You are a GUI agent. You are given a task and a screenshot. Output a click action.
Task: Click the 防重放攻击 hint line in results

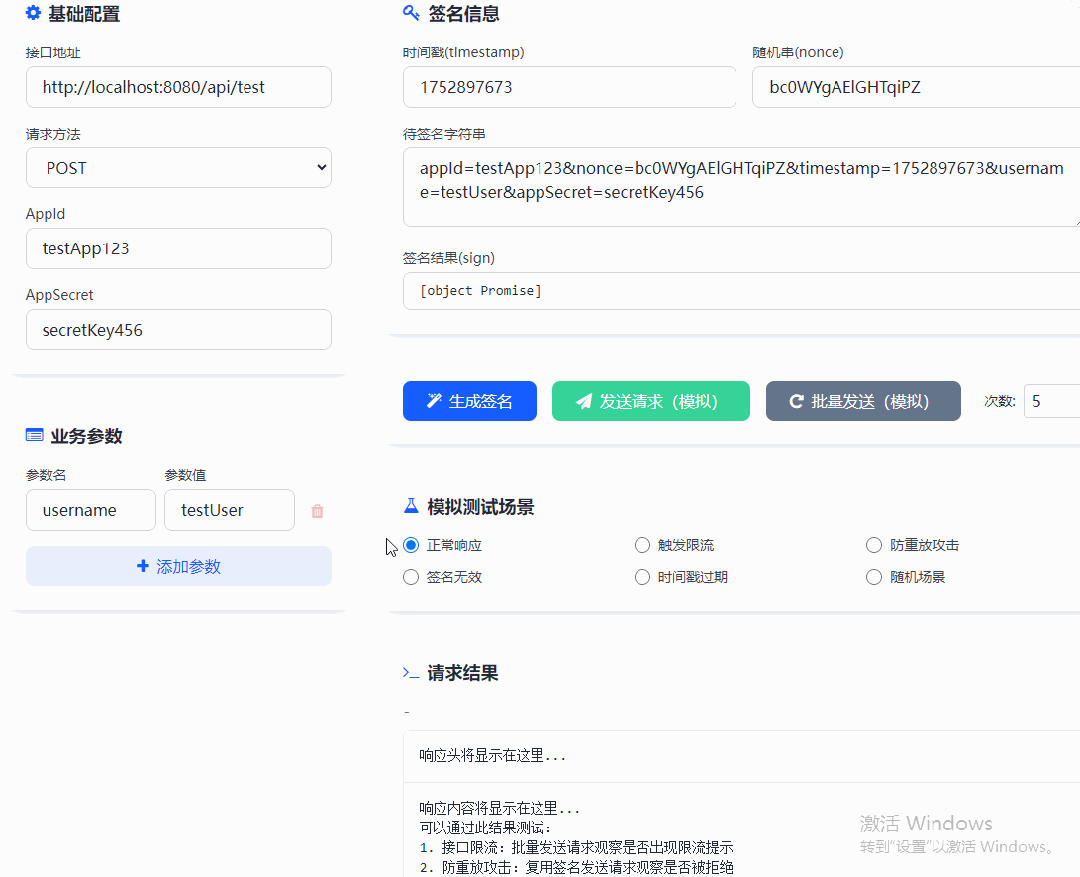pyautogui.click(x=577, y=867)
